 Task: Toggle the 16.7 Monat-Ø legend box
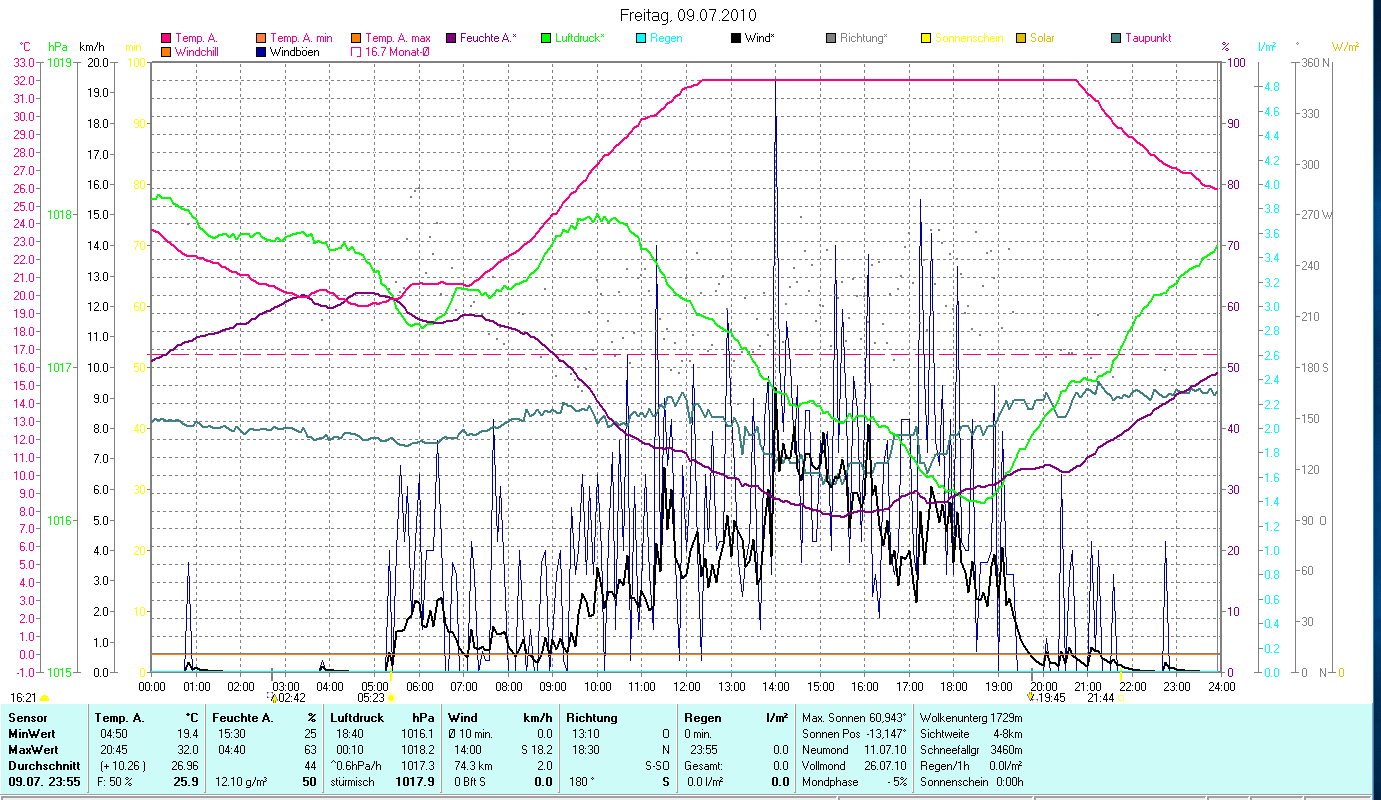(356, 52)
